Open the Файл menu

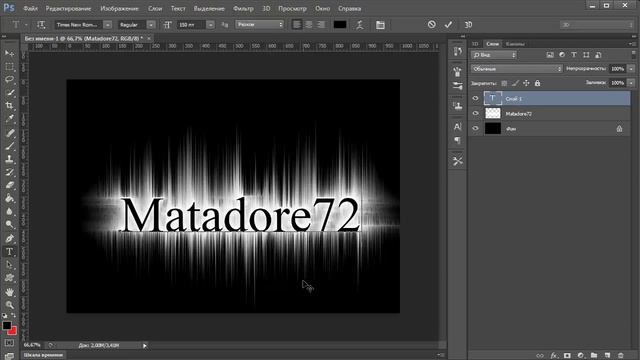click(31, 8)
